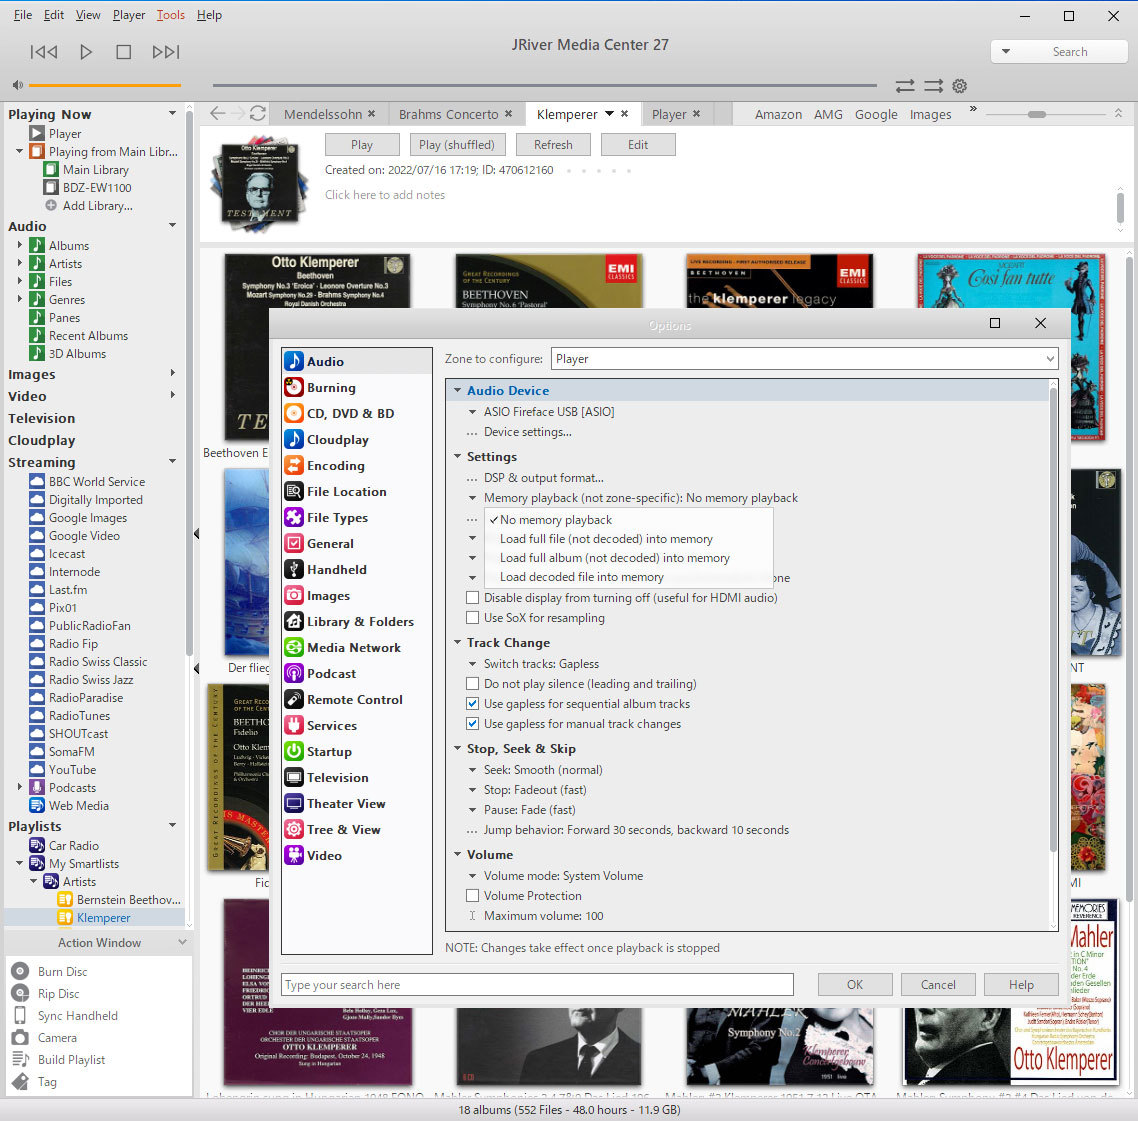Viewport: 1138px width, 1121px height.
Task: Expand the Podcasts tree item
Action: pyautogui.click(x=20, y=788)
